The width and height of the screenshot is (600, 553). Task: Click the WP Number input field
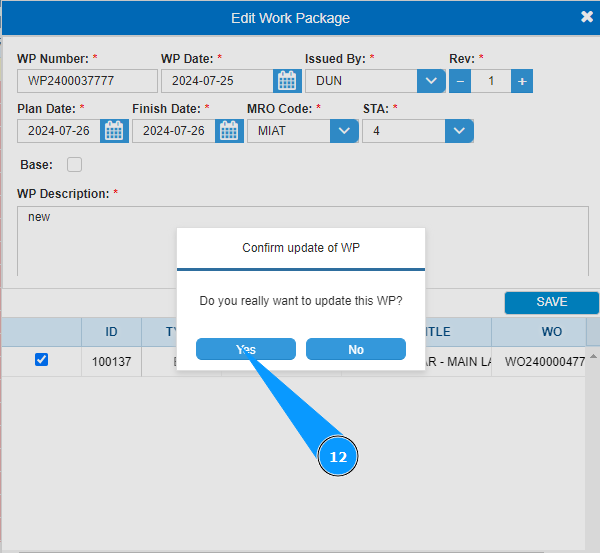coord(87,81)
